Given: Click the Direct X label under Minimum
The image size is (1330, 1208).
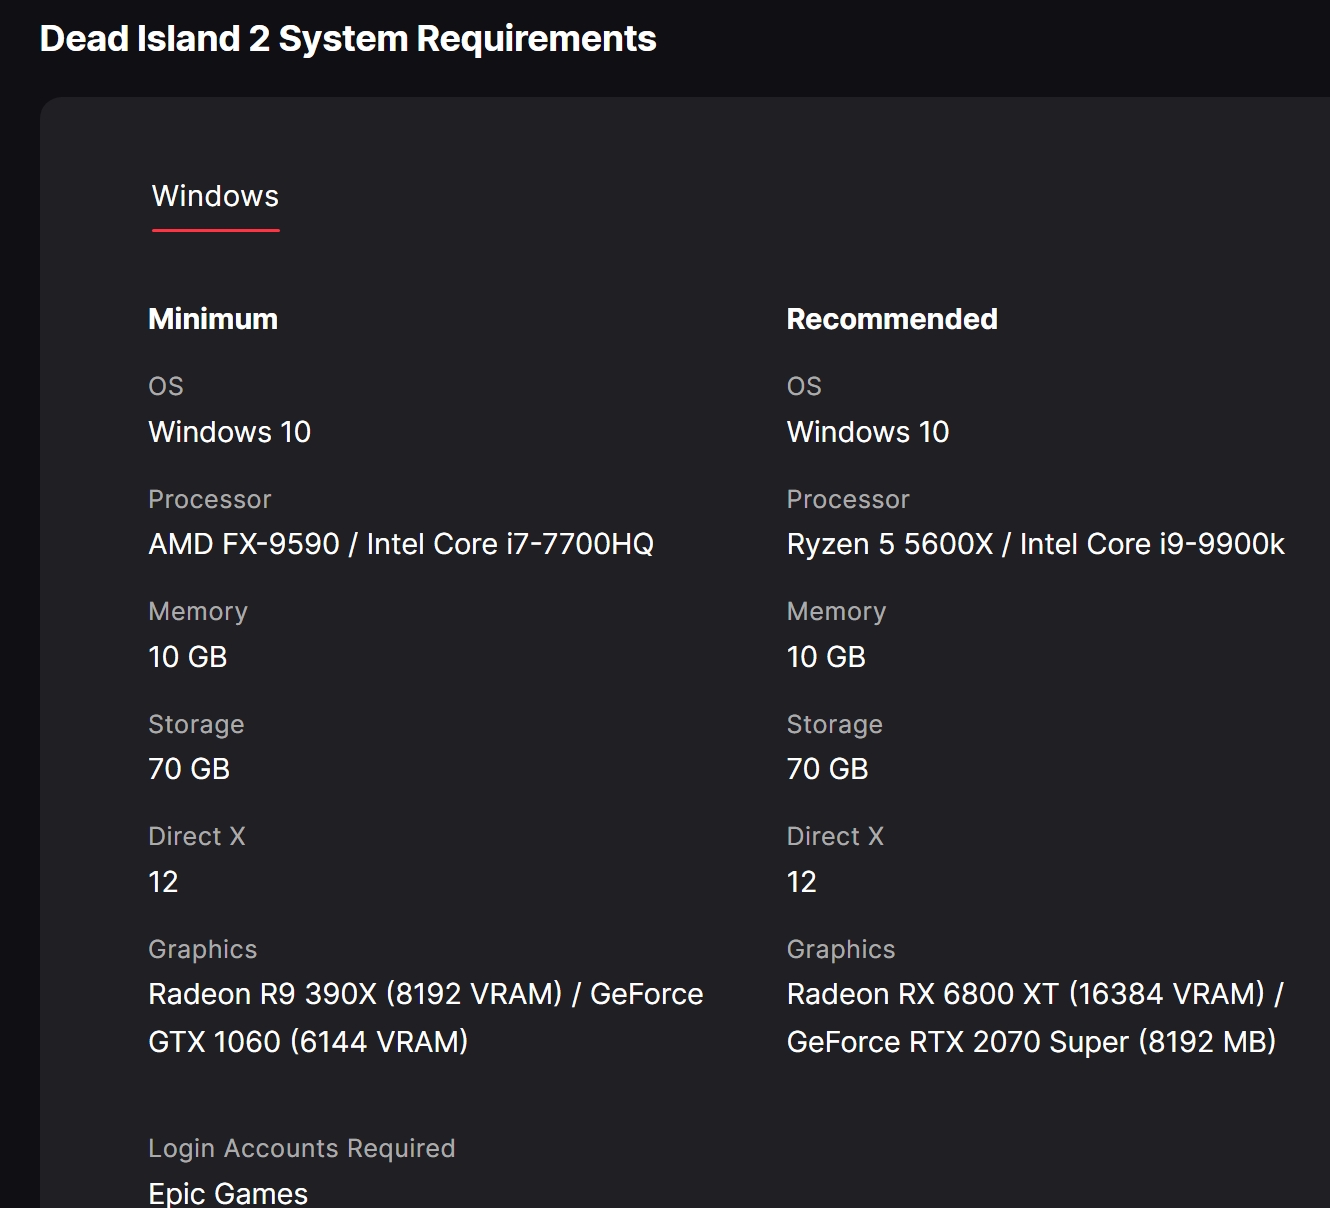Looking at the screenshot, I should 197,836.
